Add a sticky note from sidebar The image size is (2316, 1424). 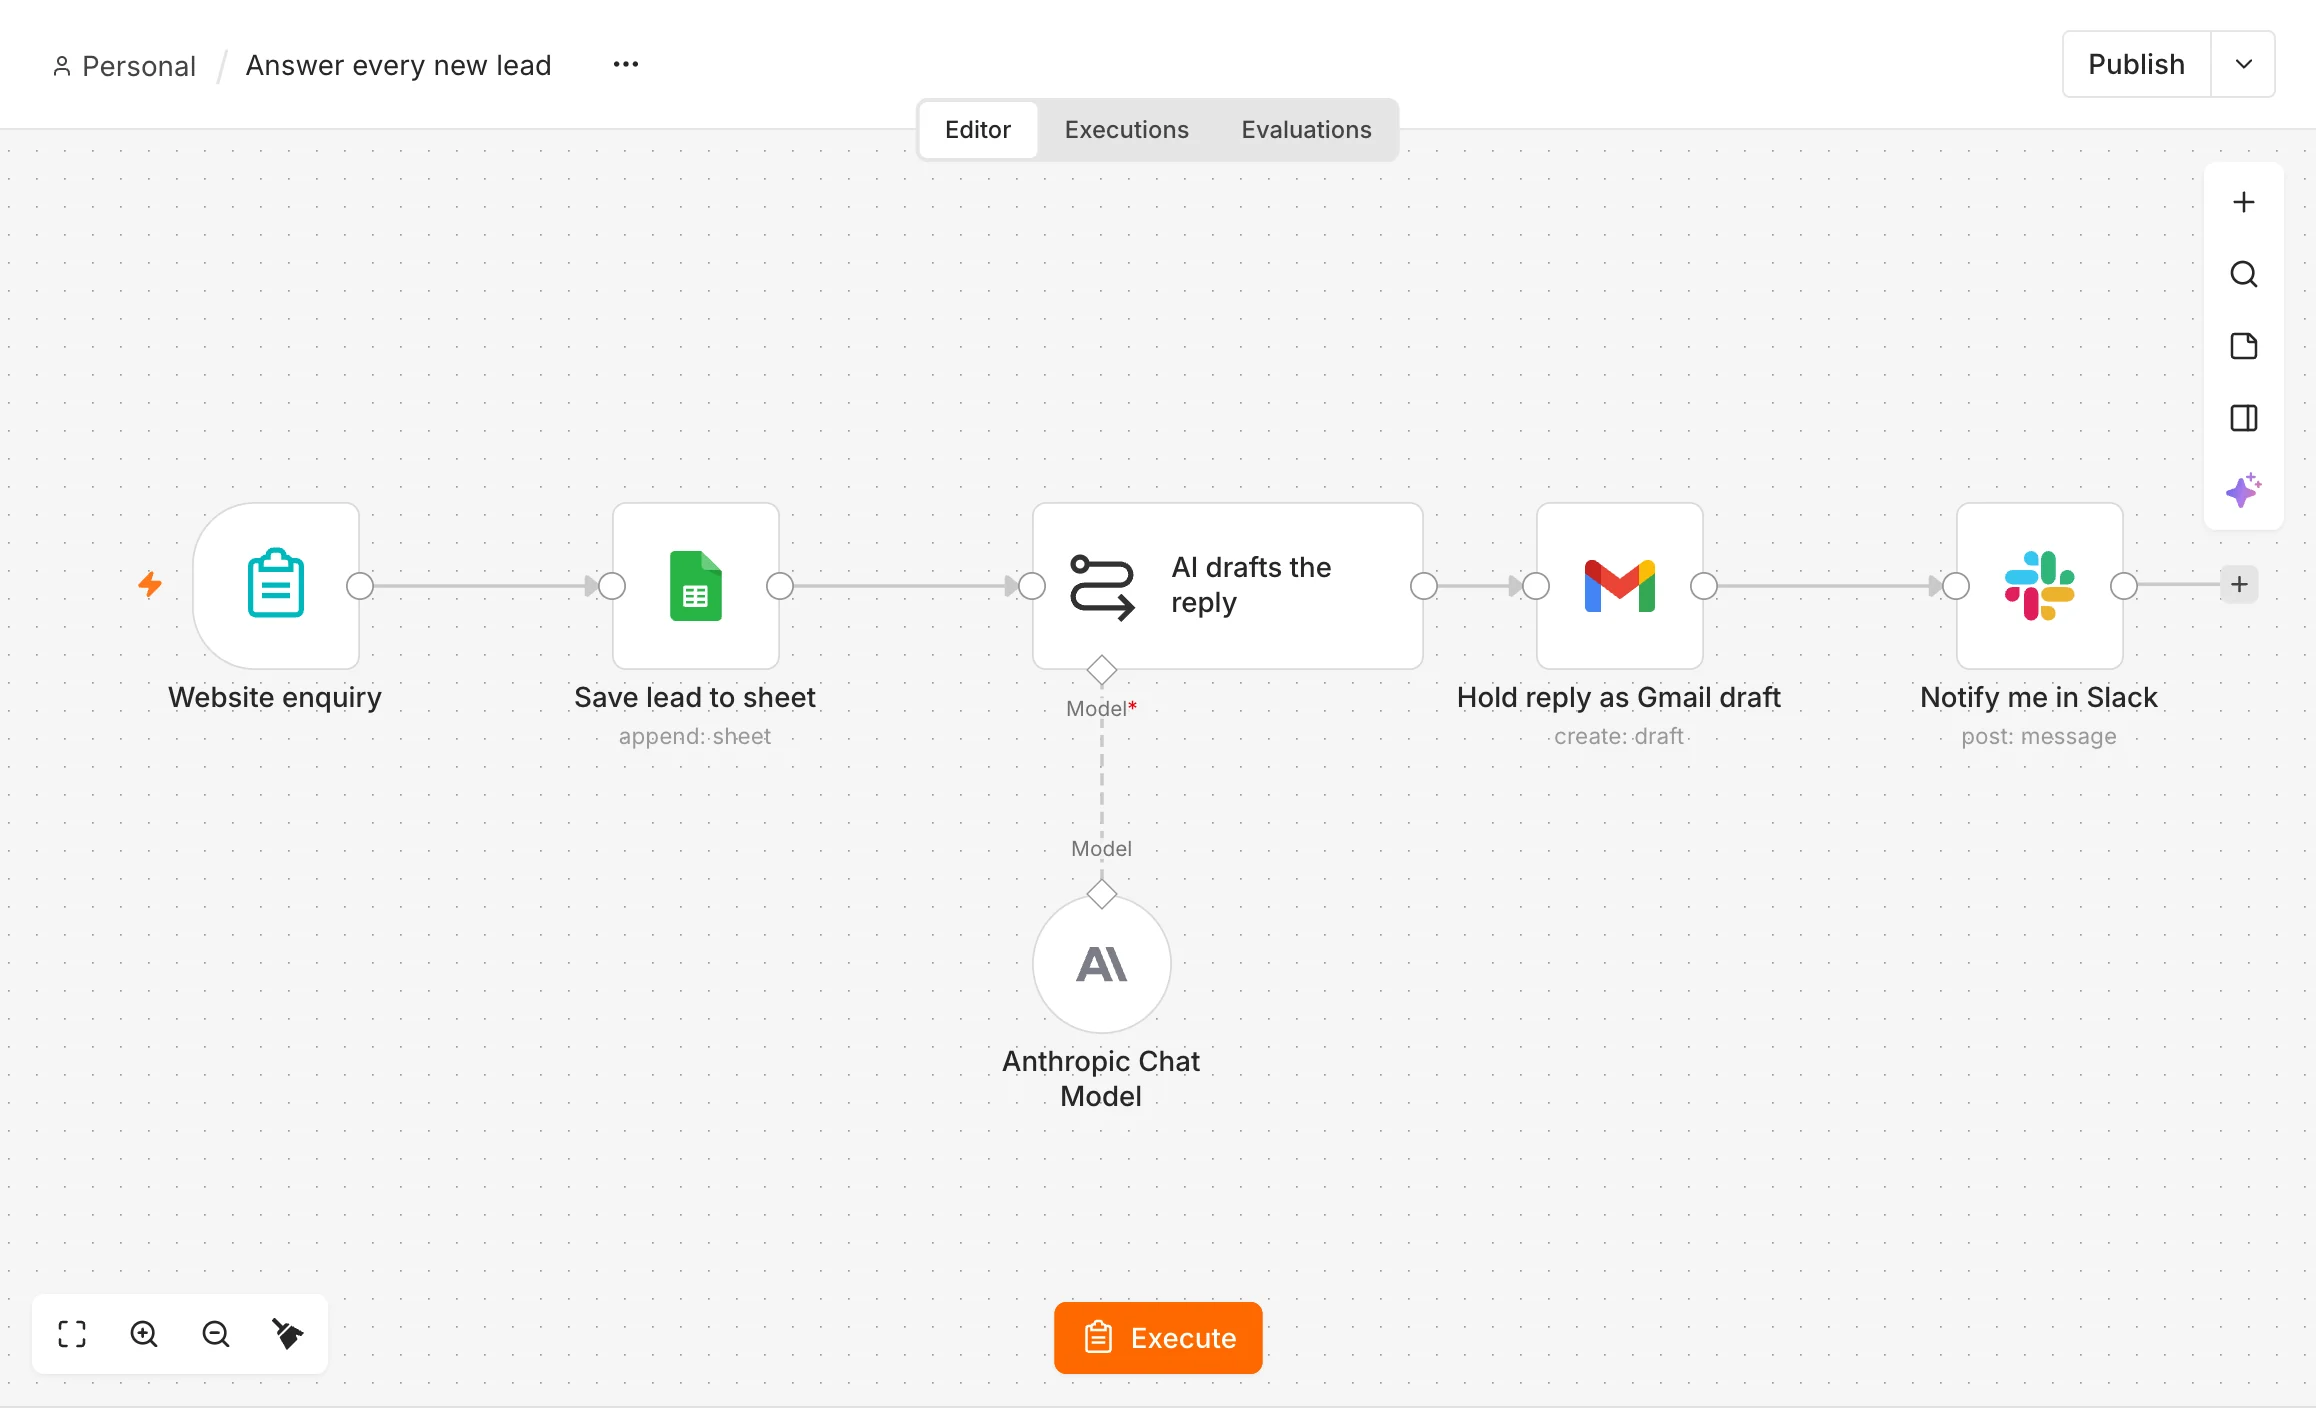[2244, 346]
